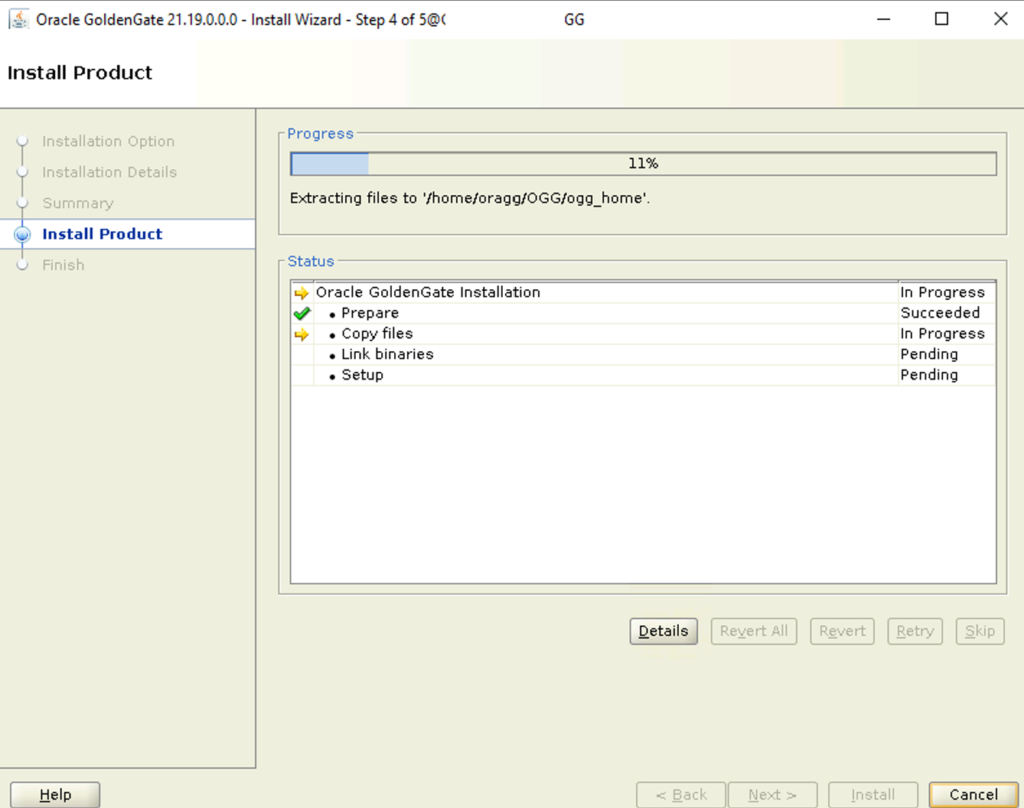Click the Installation Option step circle

[x=22, y=141]
